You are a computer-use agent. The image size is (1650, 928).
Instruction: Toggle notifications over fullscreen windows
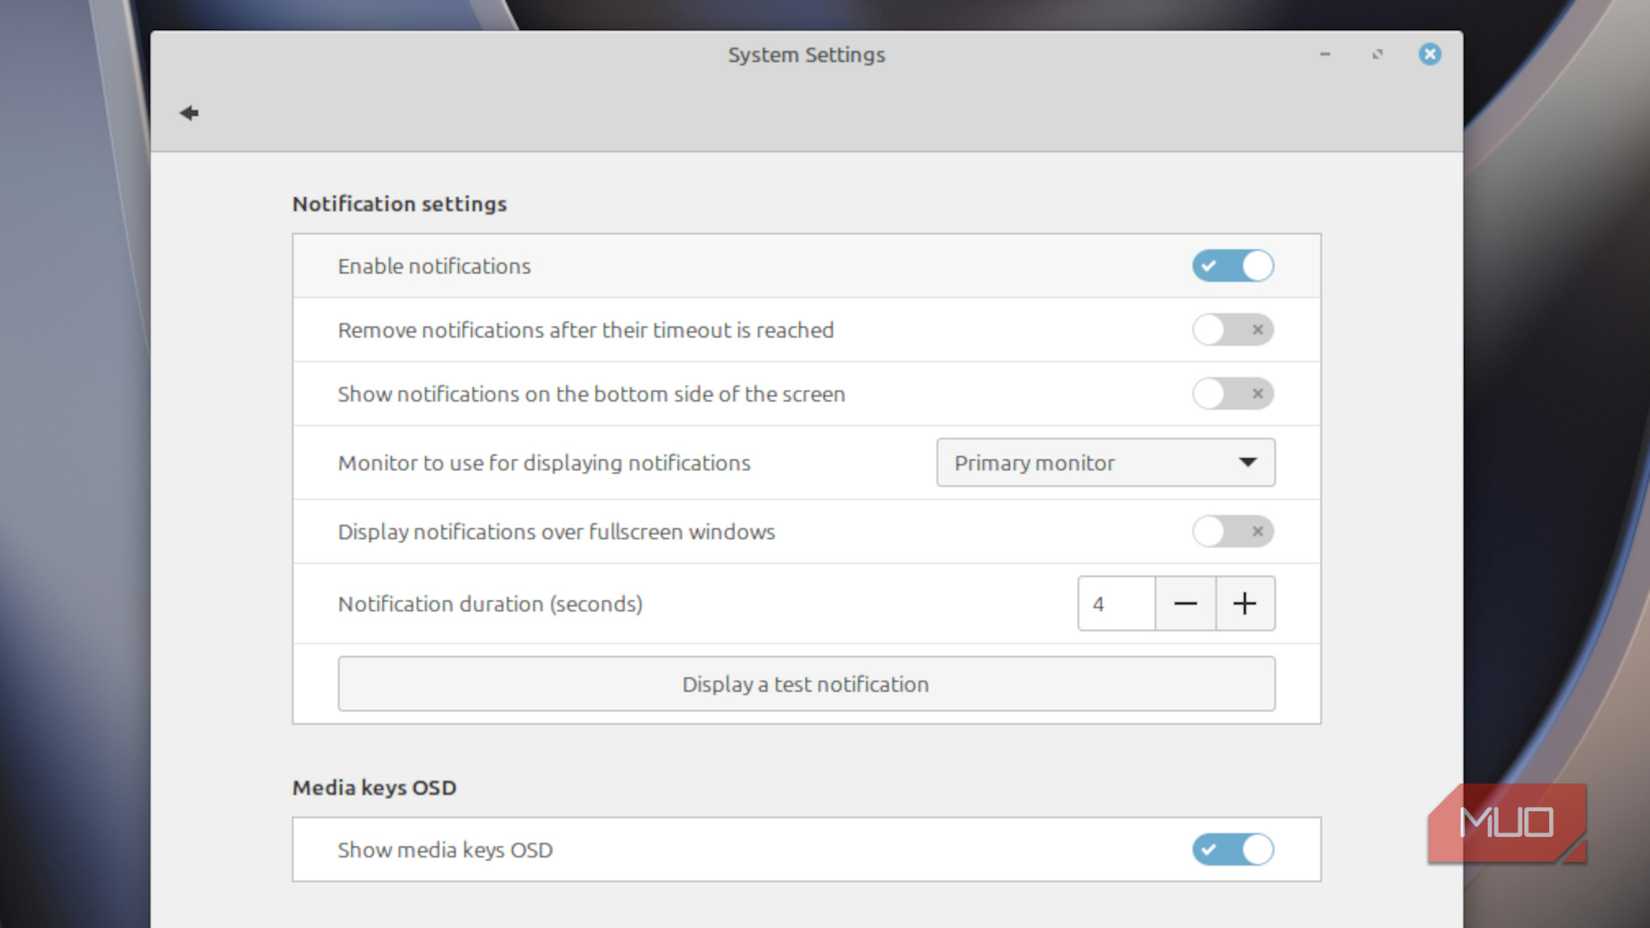[1232, 532]
